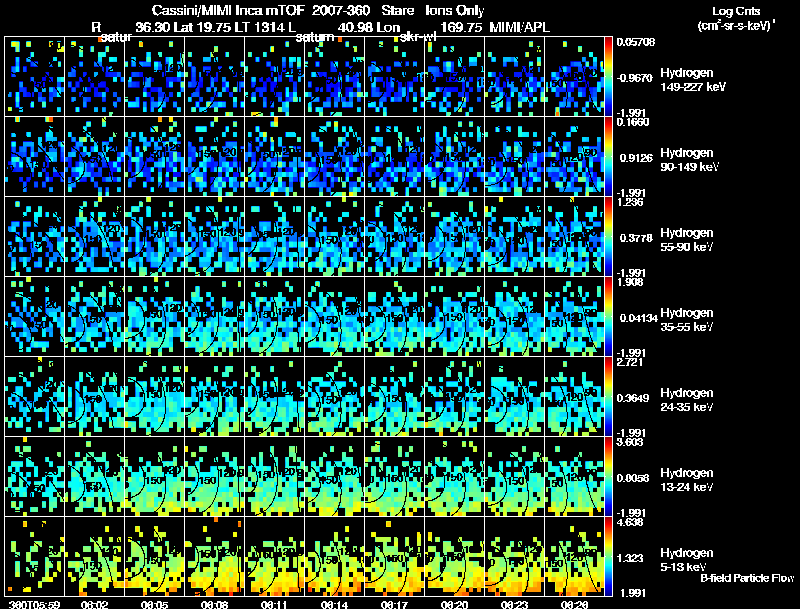Image resolution: width=800 pixels, height=609 pixels.
Task: Click the Hydrogen 5-13 keV row label
Action: point(686,560)
